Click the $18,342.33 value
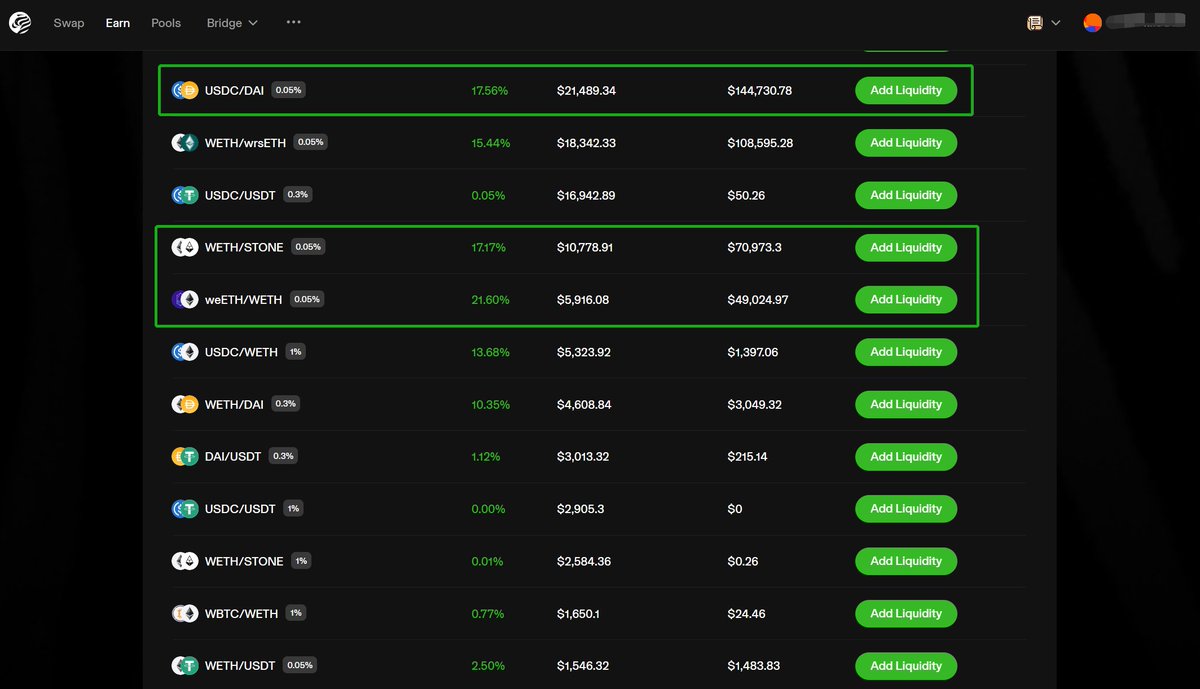Viewport: 1200px width, 689px height. [x=586, y=143]
